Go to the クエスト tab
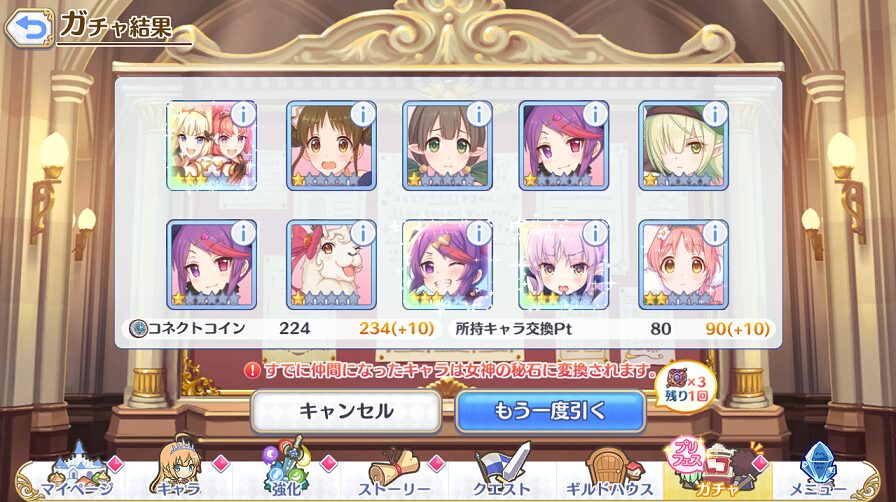The height and width of the screenshot is (502, 896). coord(502,471)
